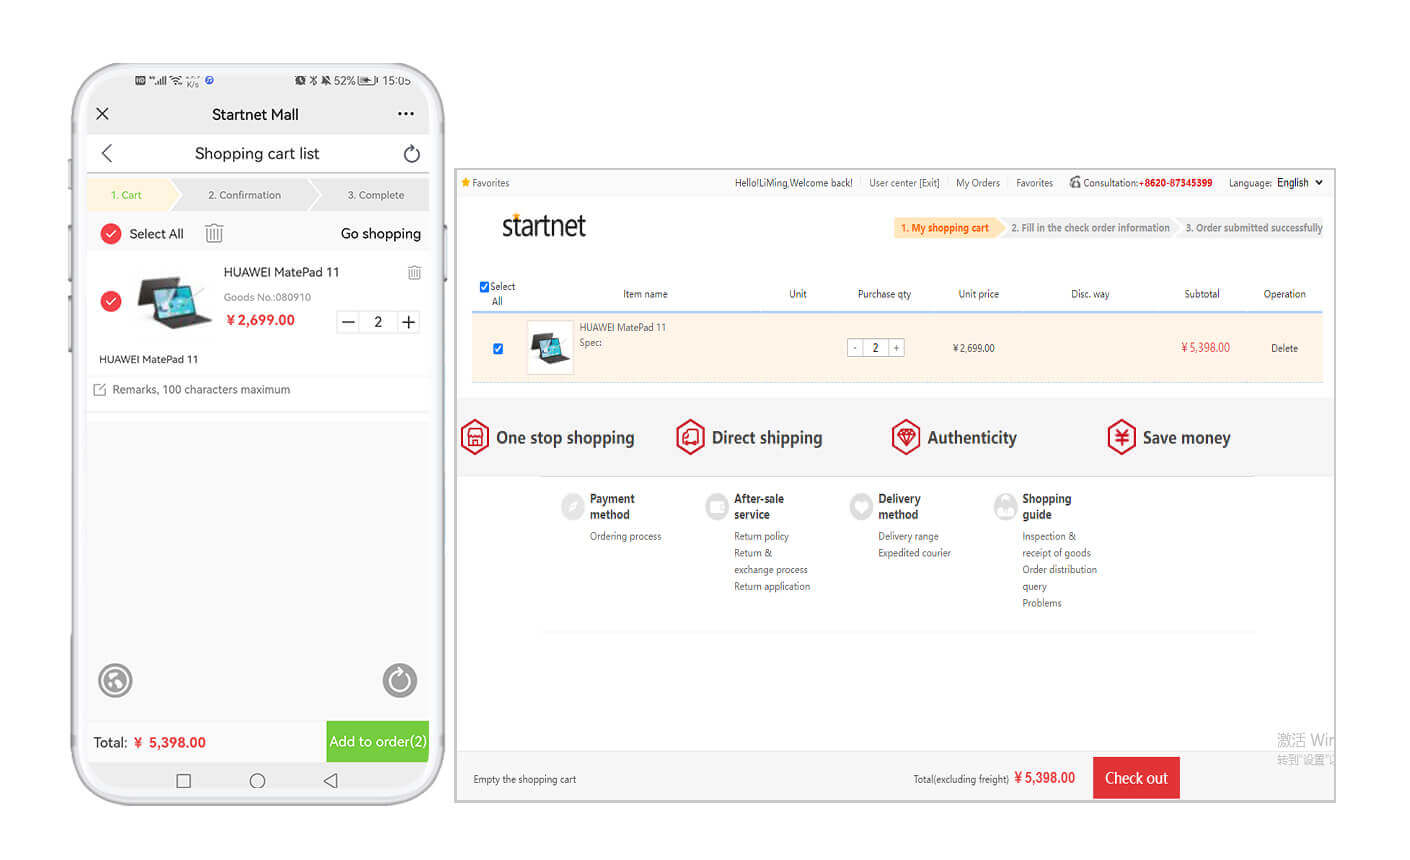Close the Startnet Mall mobile page
This screenshot has height=860, width=1410.
point(102,114)
